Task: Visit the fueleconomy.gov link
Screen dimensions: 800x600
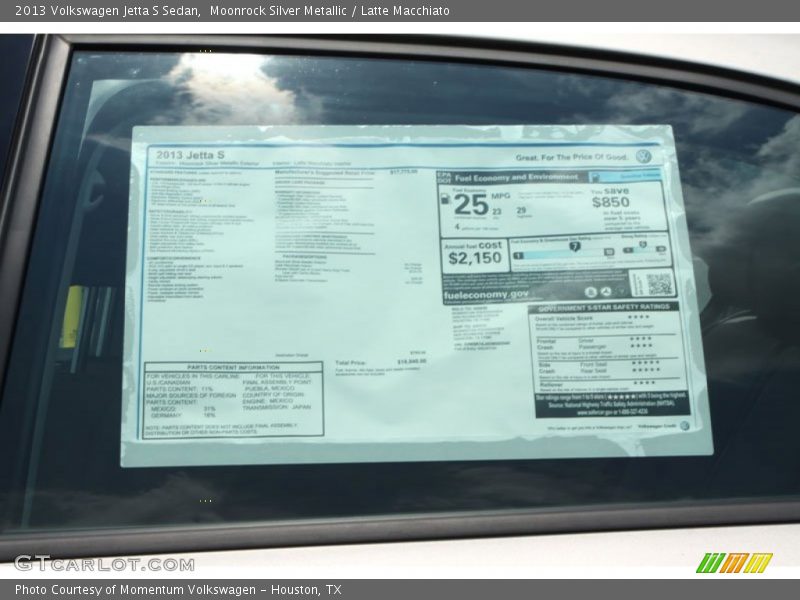Action: [x=486, y=296]
